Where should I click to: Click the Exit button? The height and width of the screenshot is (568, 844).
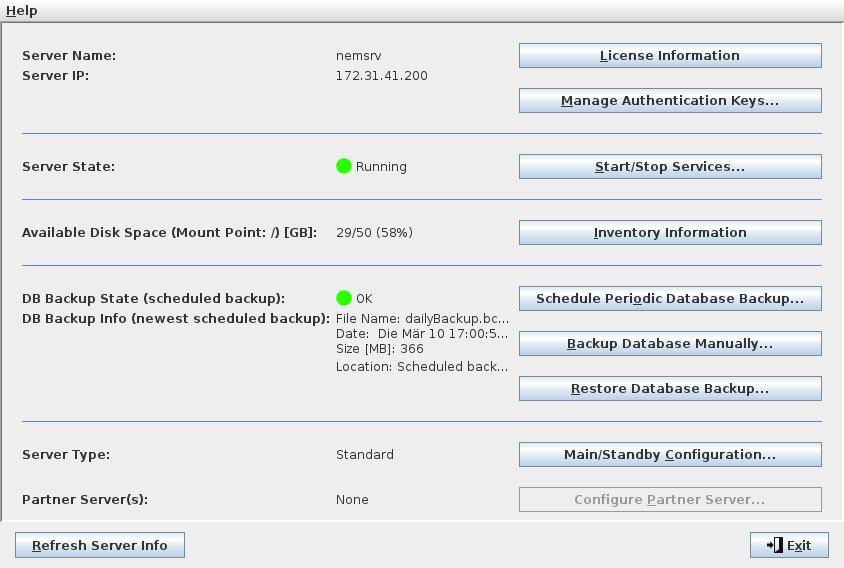[789, 545]
